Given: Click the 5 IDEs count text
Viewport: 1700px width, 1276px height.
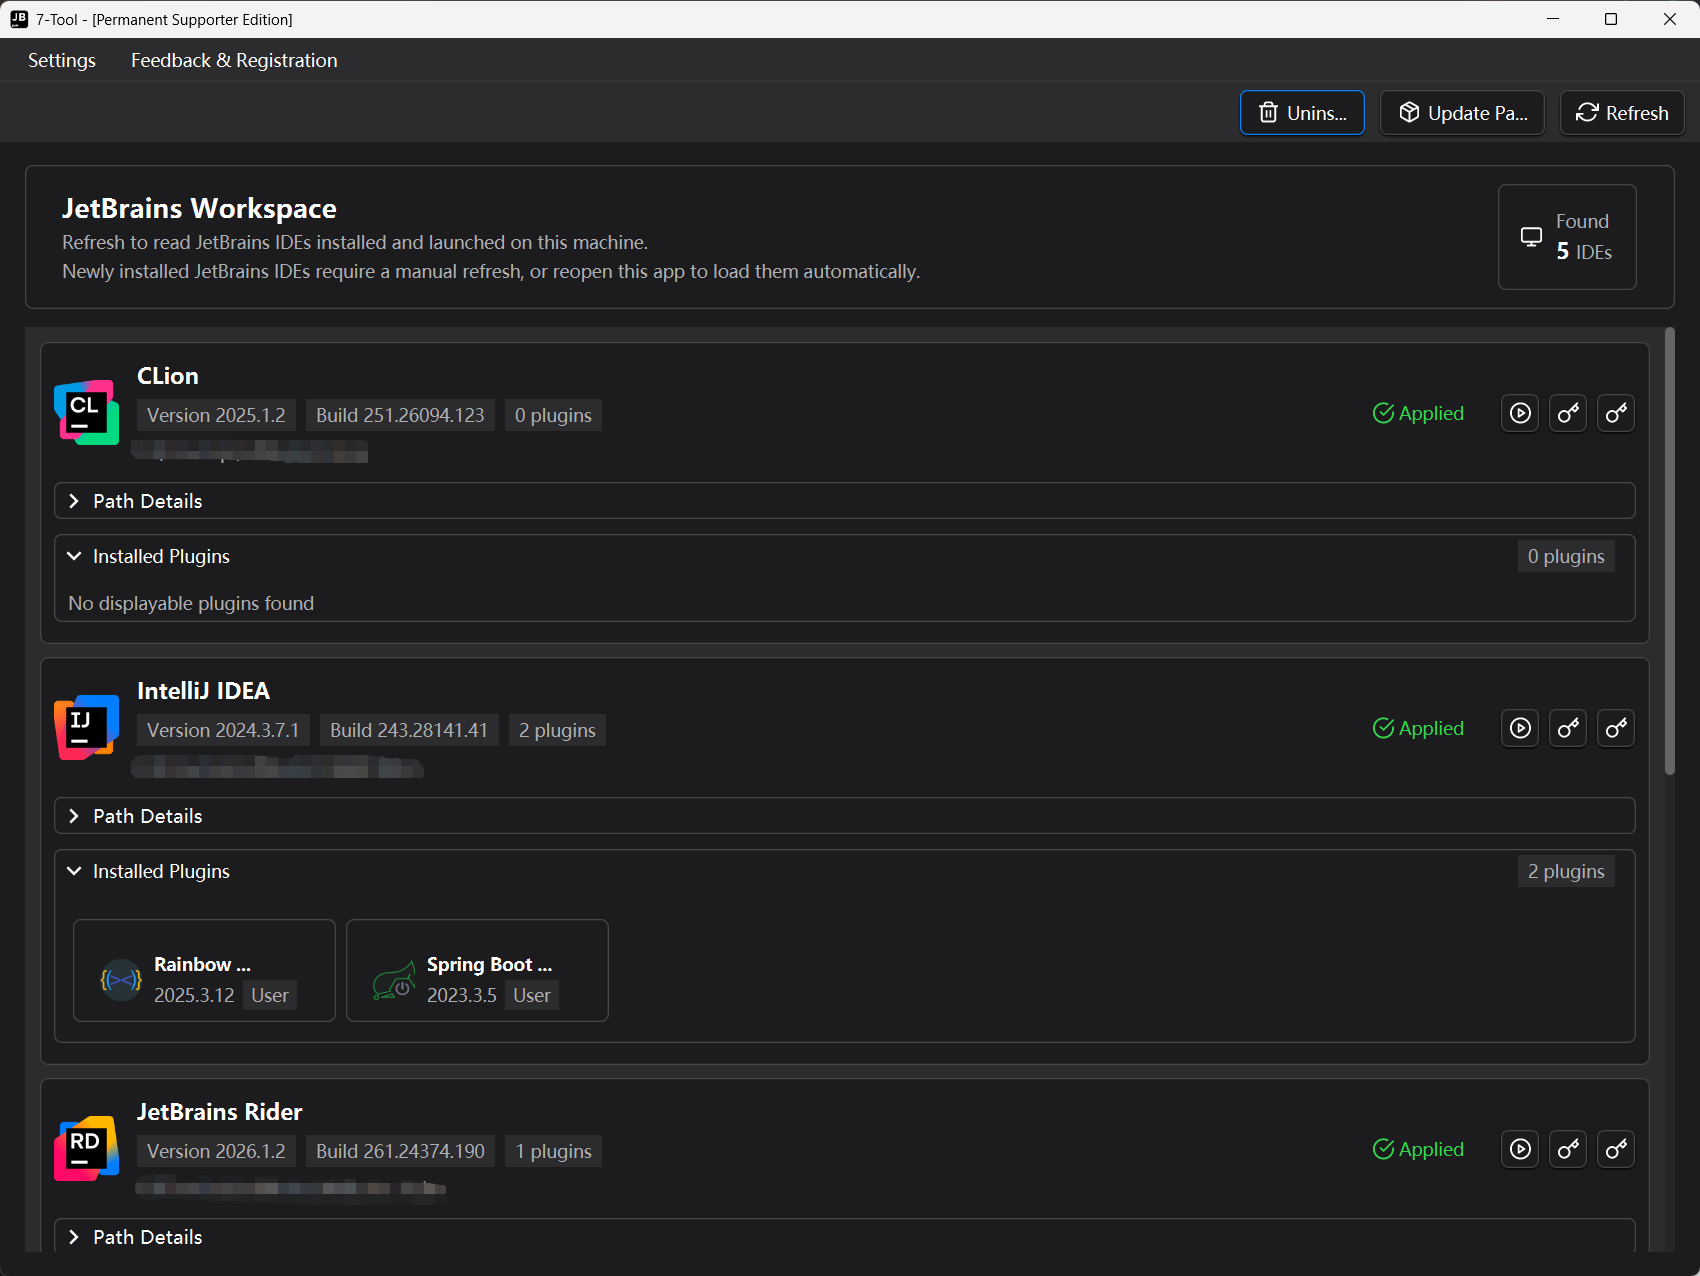Looking at the screenshot, I should (x=1584, y=252).
